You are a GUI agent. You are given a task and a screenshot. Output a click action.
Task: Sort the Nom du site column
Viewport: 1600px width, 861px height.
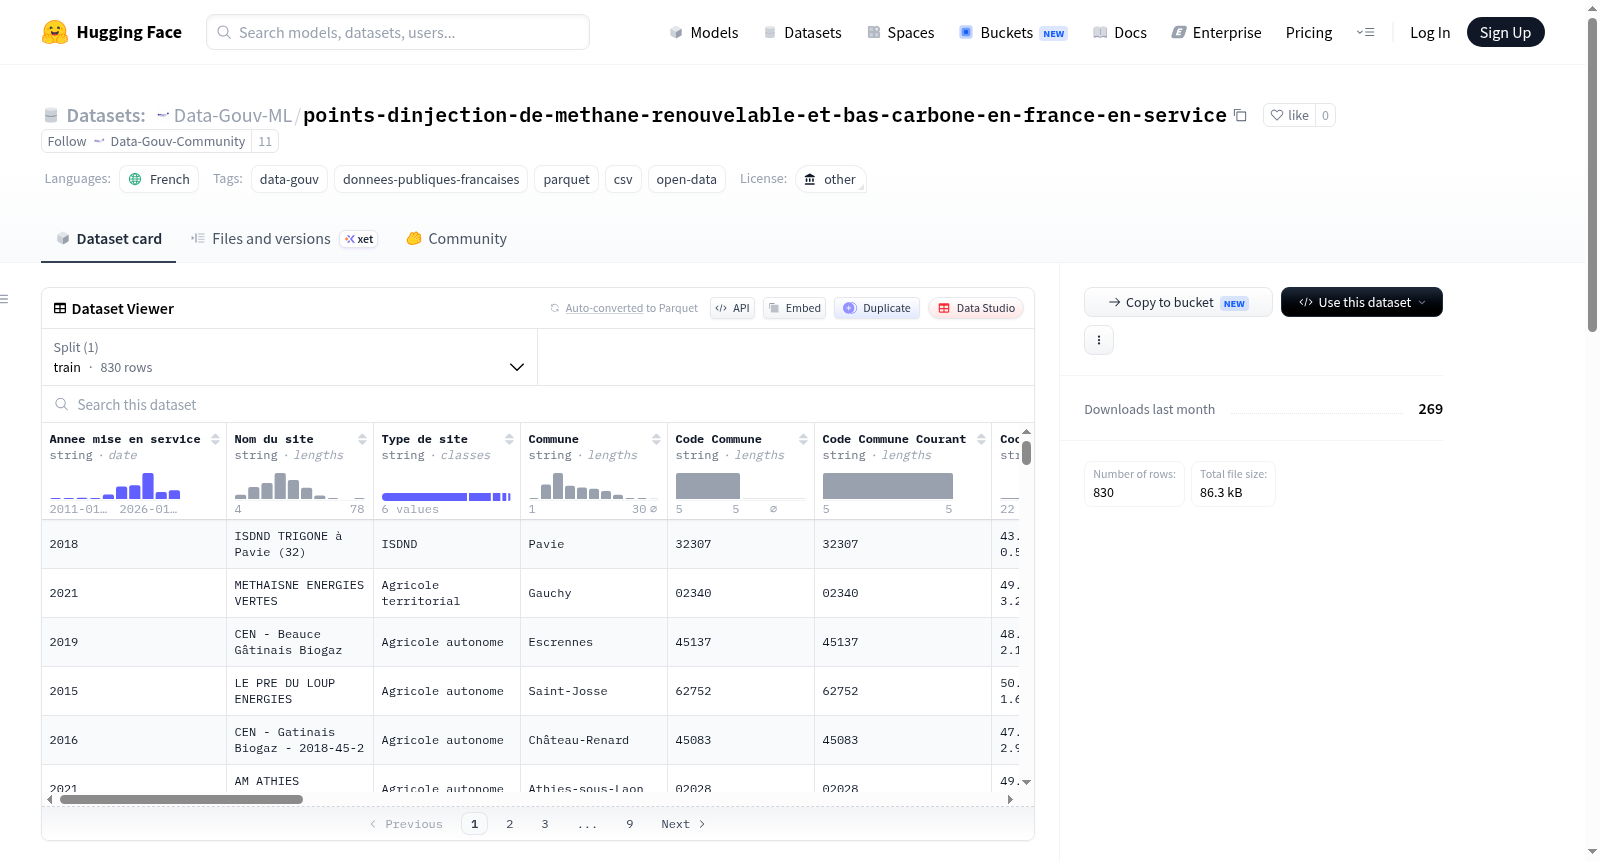tap(362, 439)
